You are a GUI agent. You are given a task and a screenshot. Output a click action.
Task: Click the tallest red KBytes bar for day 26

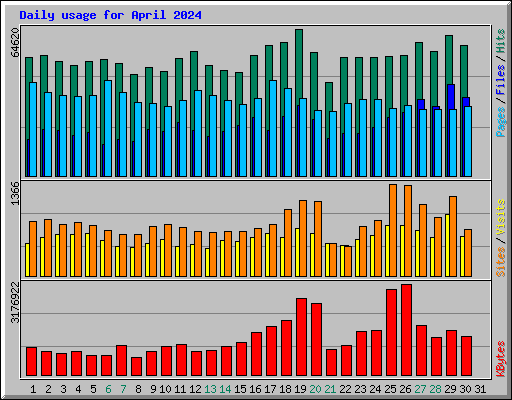point(407,330)
